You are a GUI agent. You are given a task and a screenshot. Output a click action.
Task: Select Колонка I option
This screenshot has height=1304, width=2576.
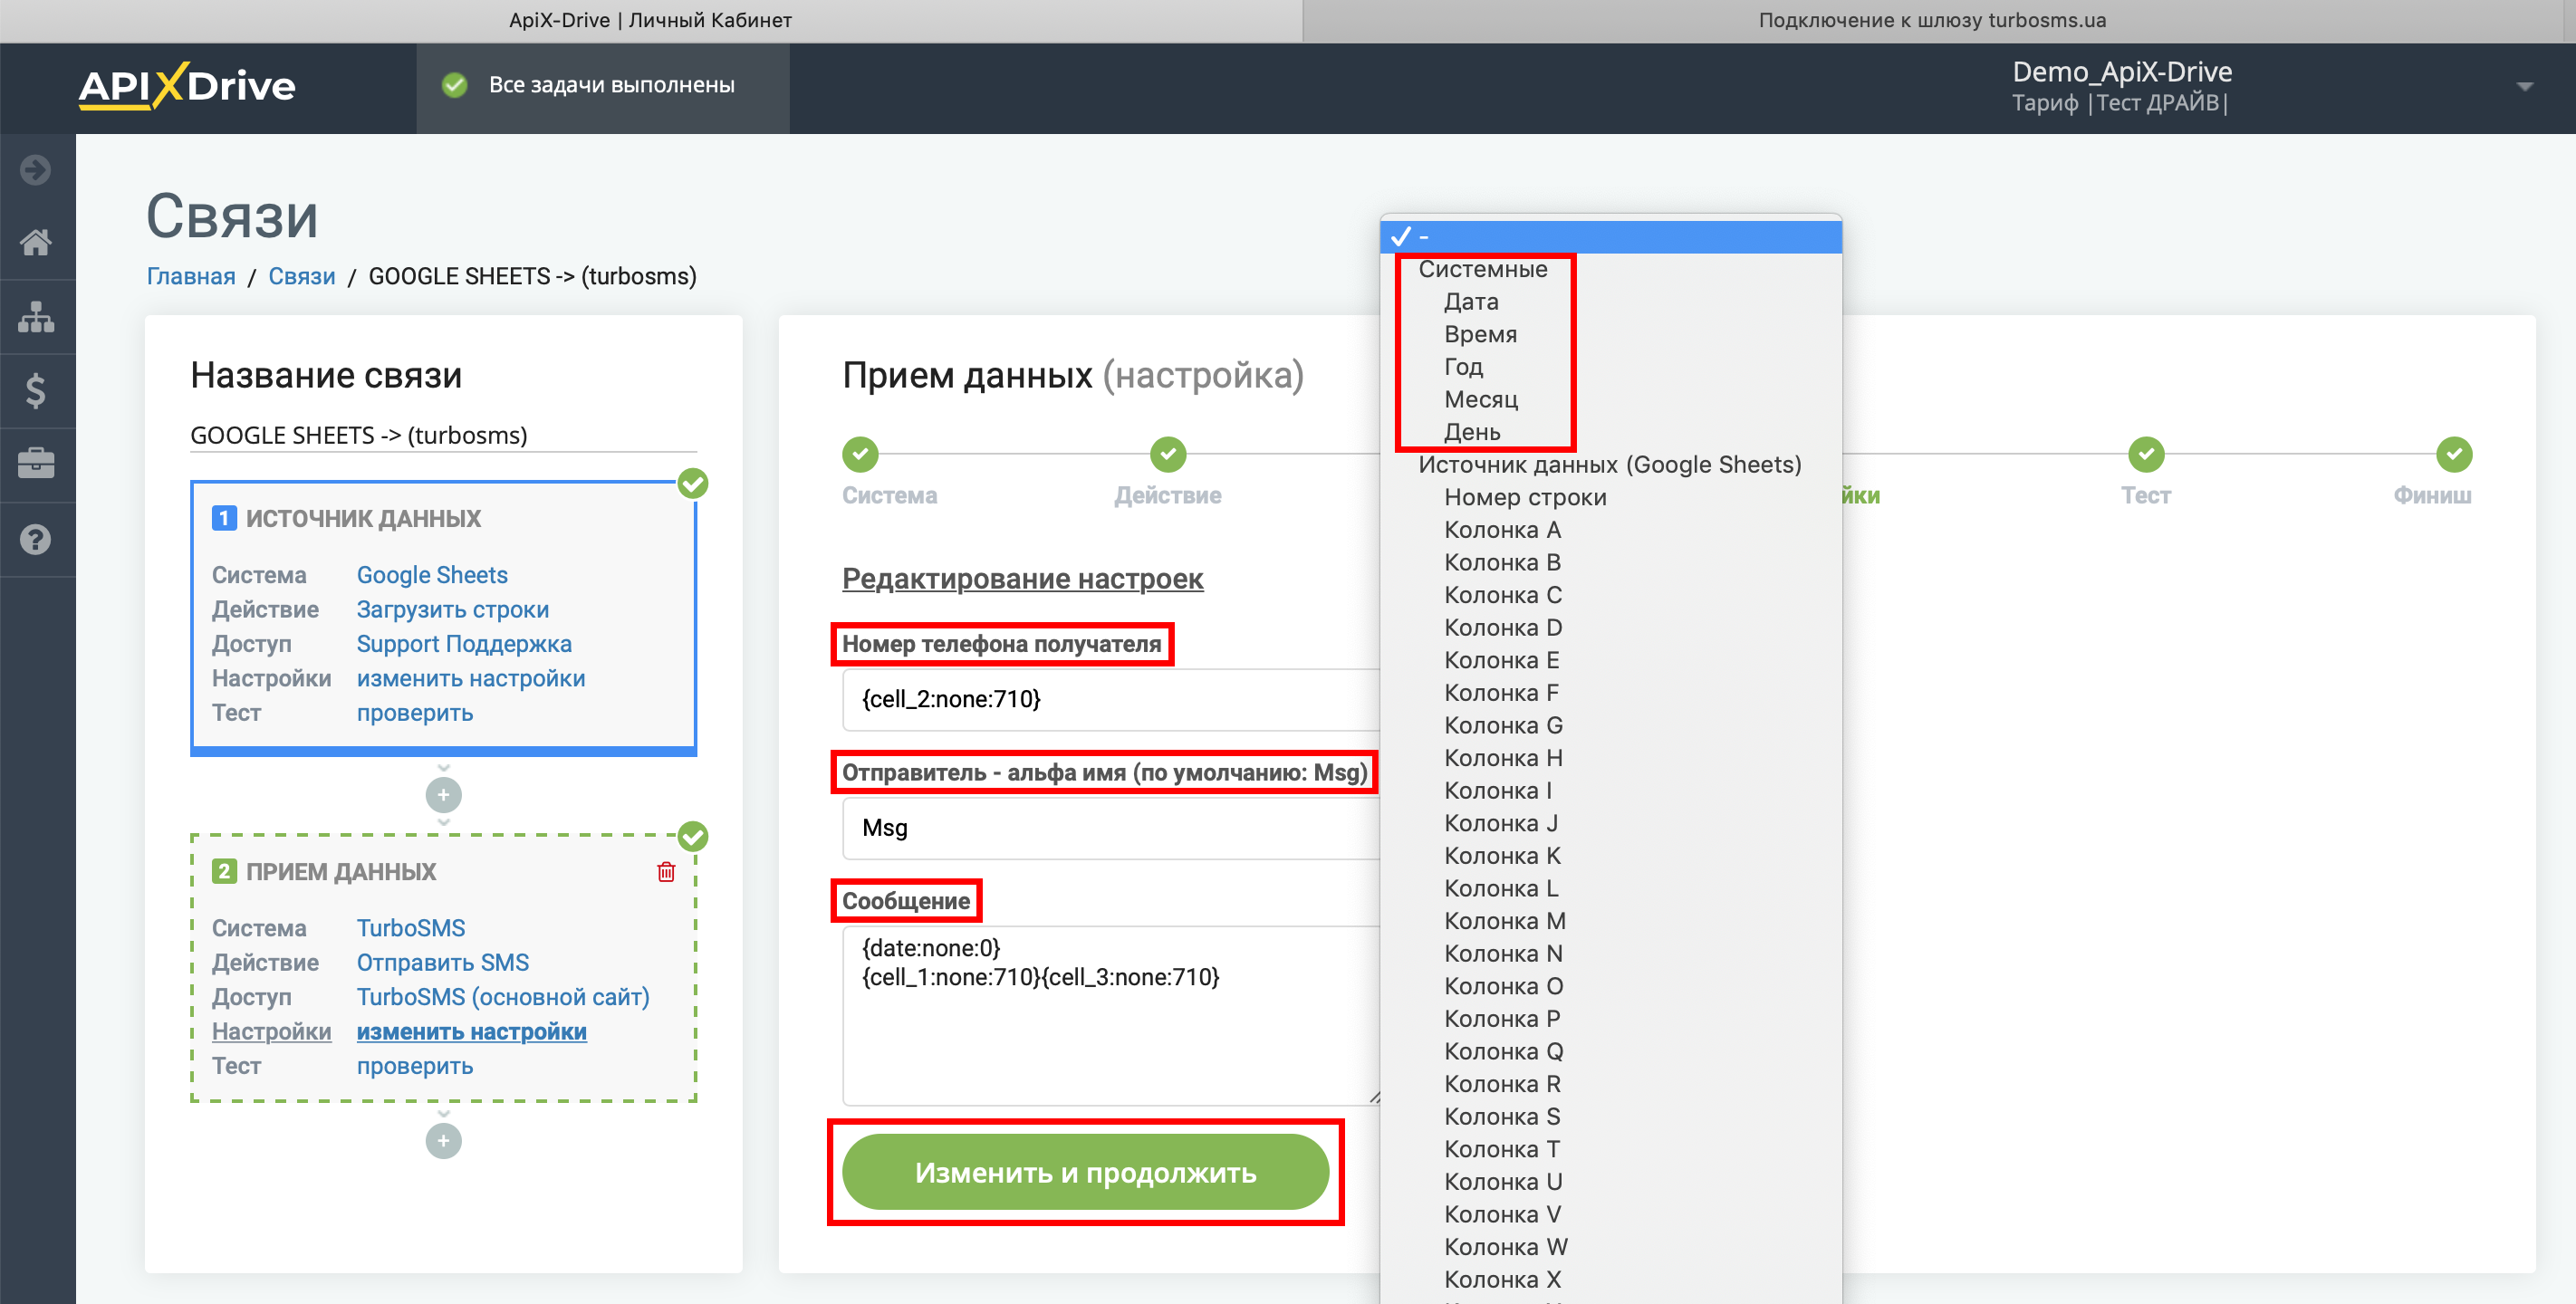point(1610,791)
